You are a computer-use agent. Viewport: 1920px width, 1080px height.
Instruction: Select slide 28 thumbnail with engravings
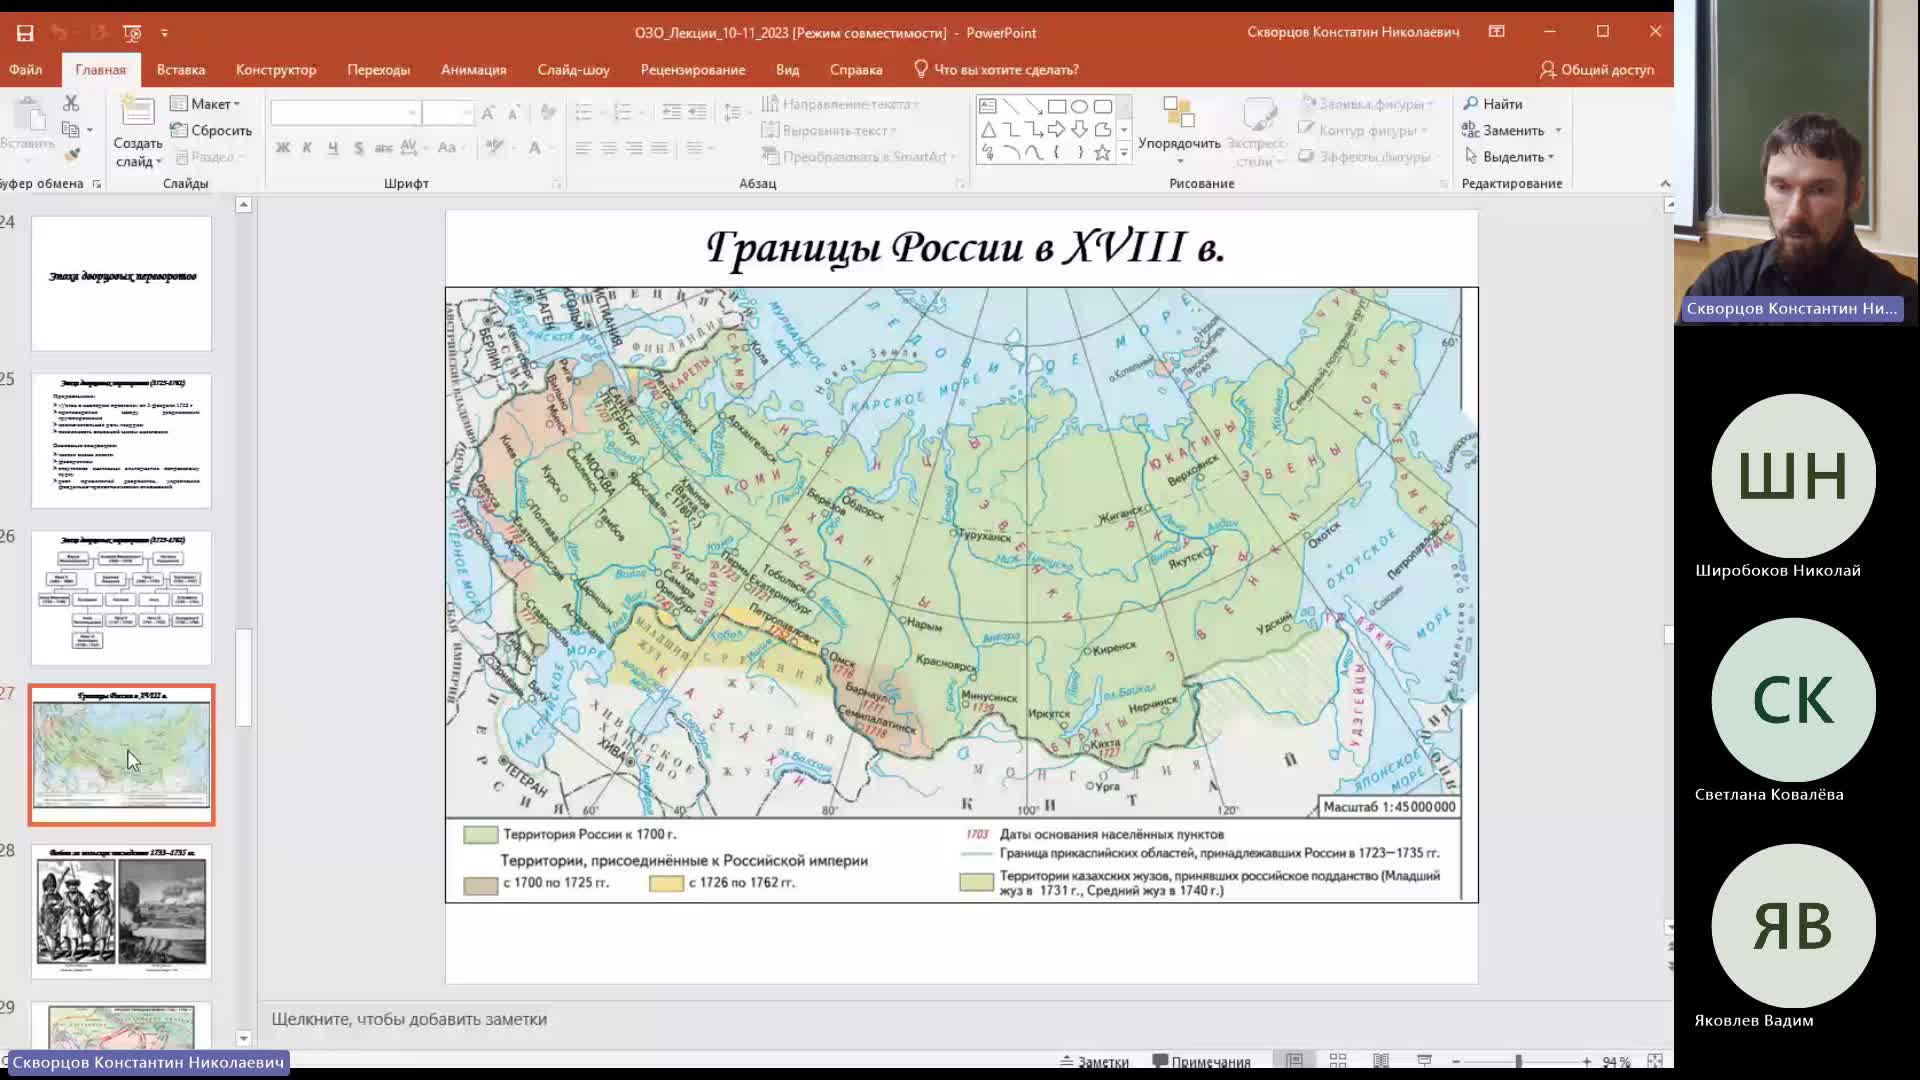point(121,912)
